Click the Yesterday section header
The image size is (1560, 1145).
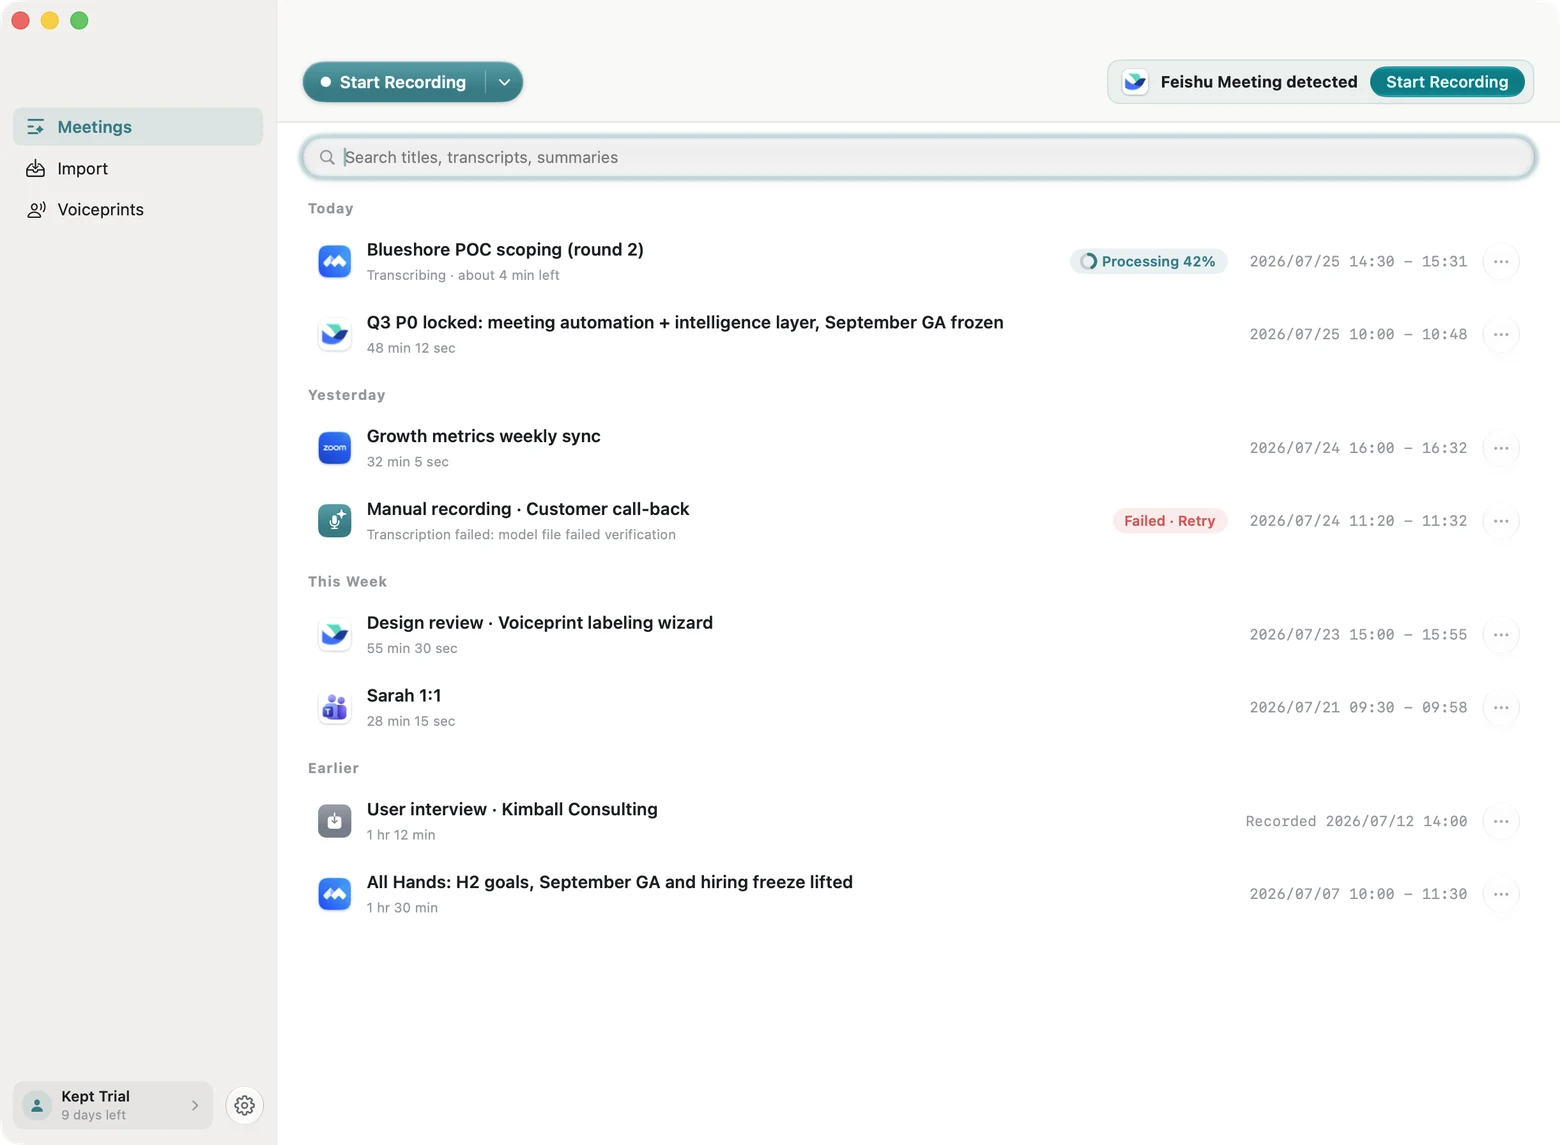pyautogui.click(x=347, y=395)
